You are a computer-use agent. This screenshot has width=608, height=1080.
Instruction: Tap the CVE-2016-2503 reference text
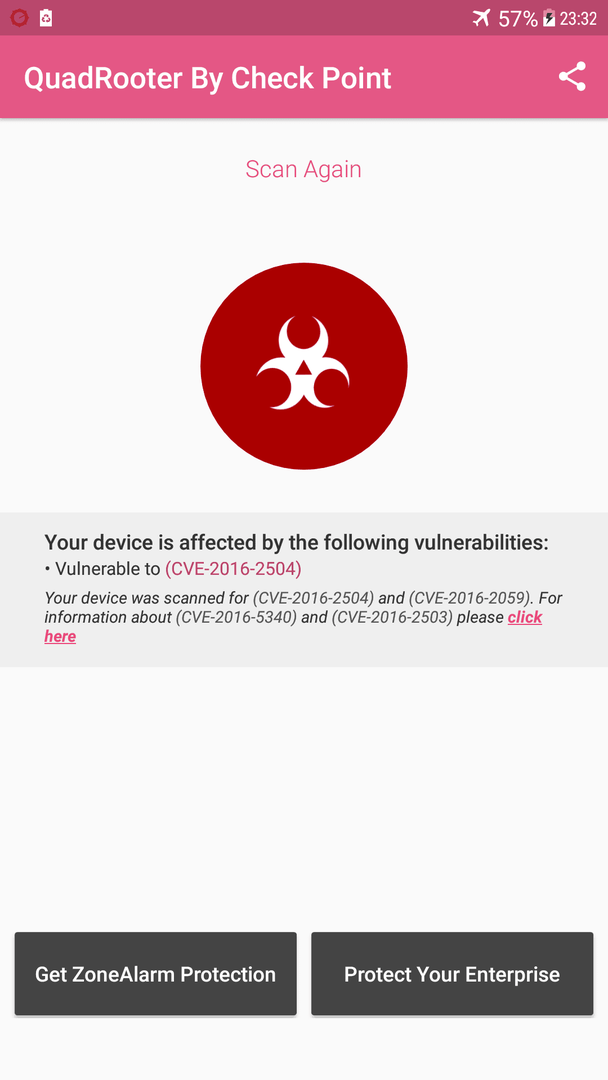pos(392,617)
